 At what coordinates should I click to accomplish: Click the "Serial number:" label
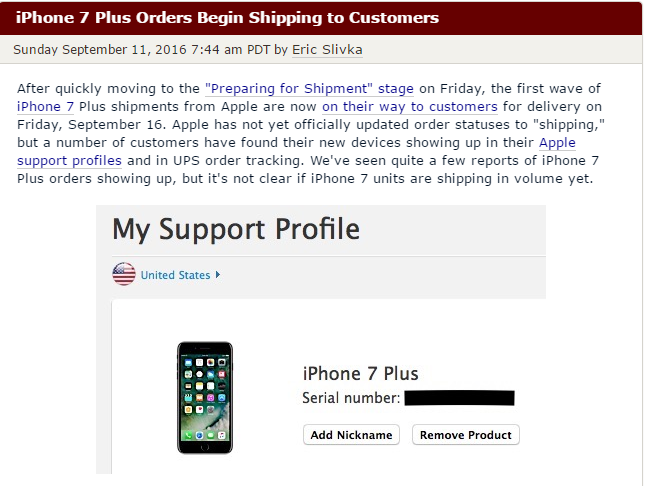coord(351,398)
